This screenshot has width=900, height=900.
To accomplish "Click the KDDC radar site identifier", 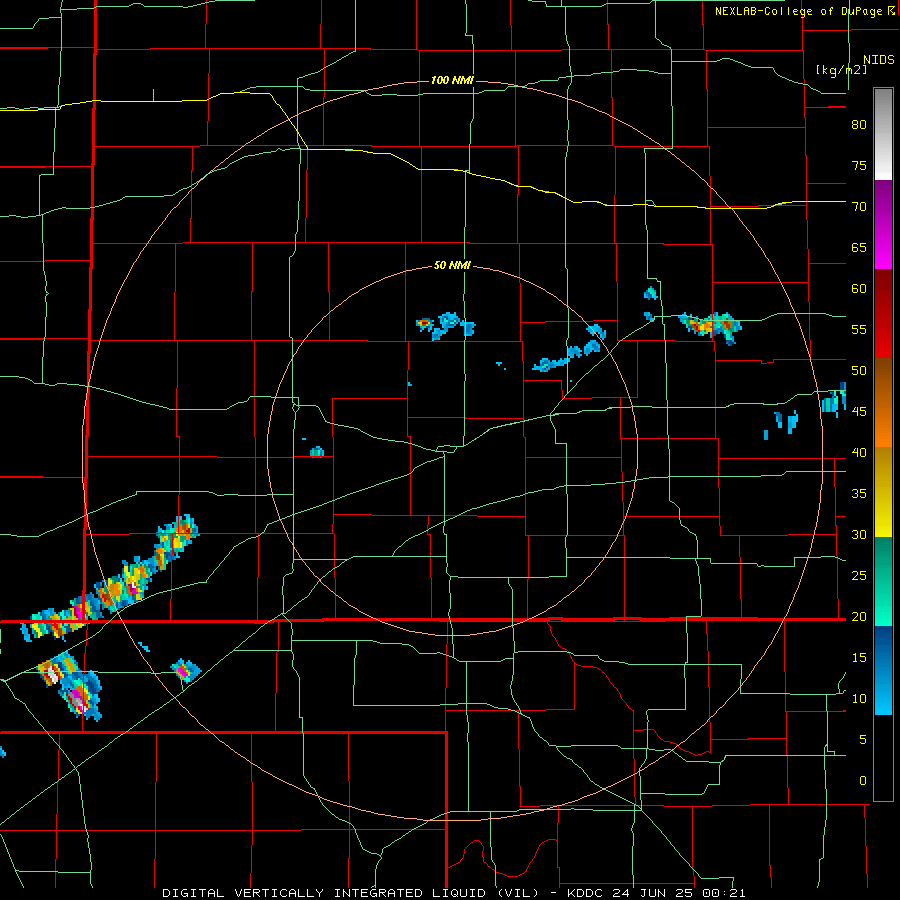I will click(586, 893).
